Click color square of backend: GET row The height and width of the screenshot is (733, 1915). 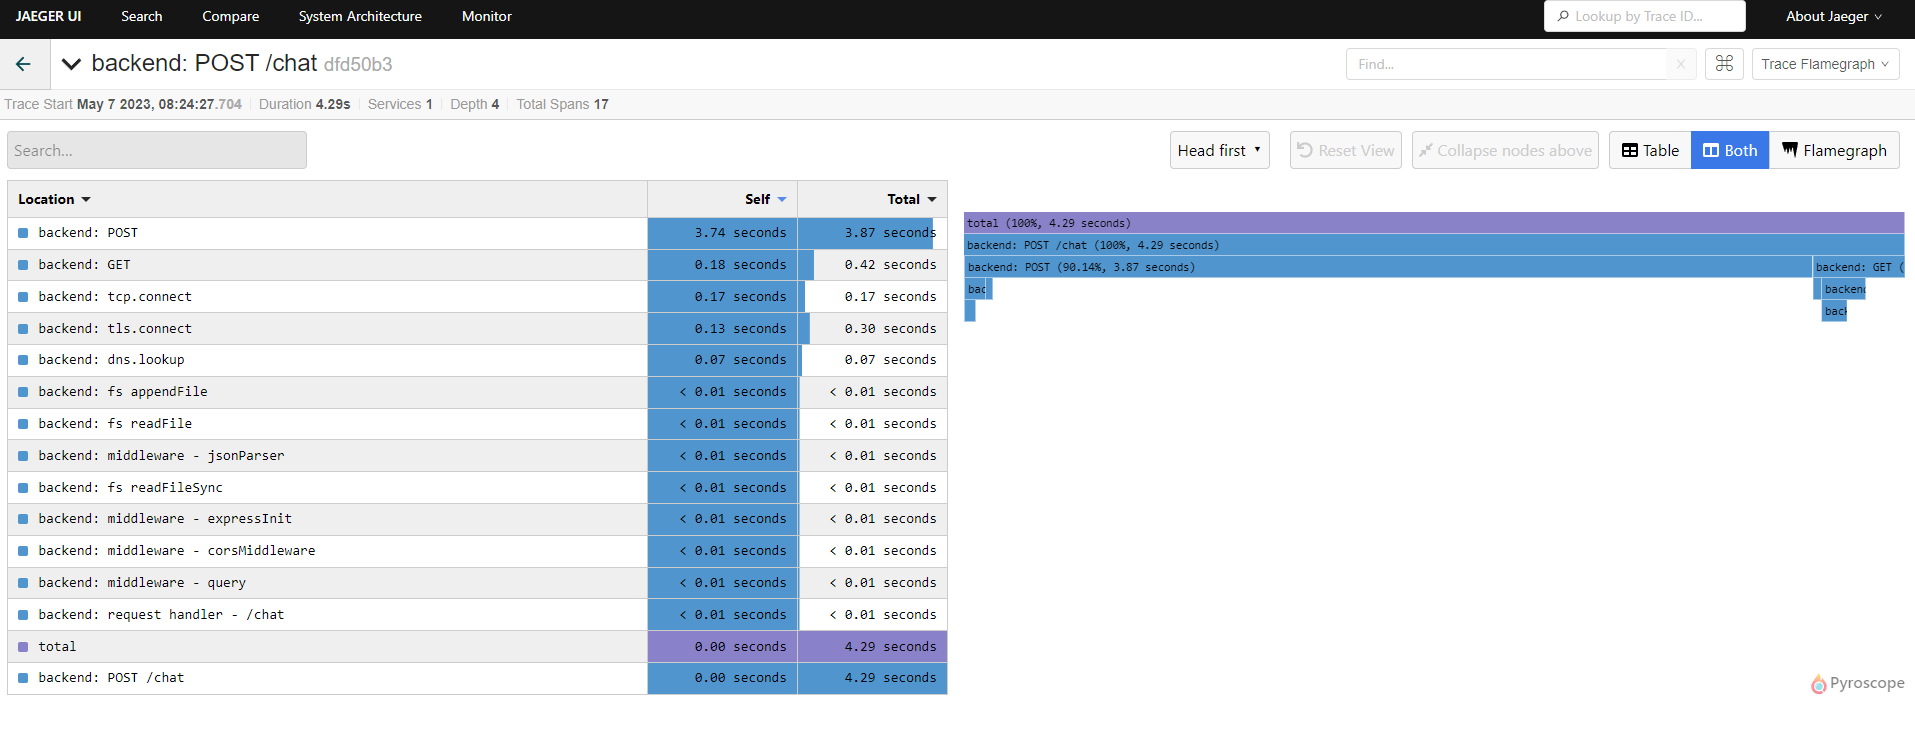pyautogui.click(x=23, y=265)
